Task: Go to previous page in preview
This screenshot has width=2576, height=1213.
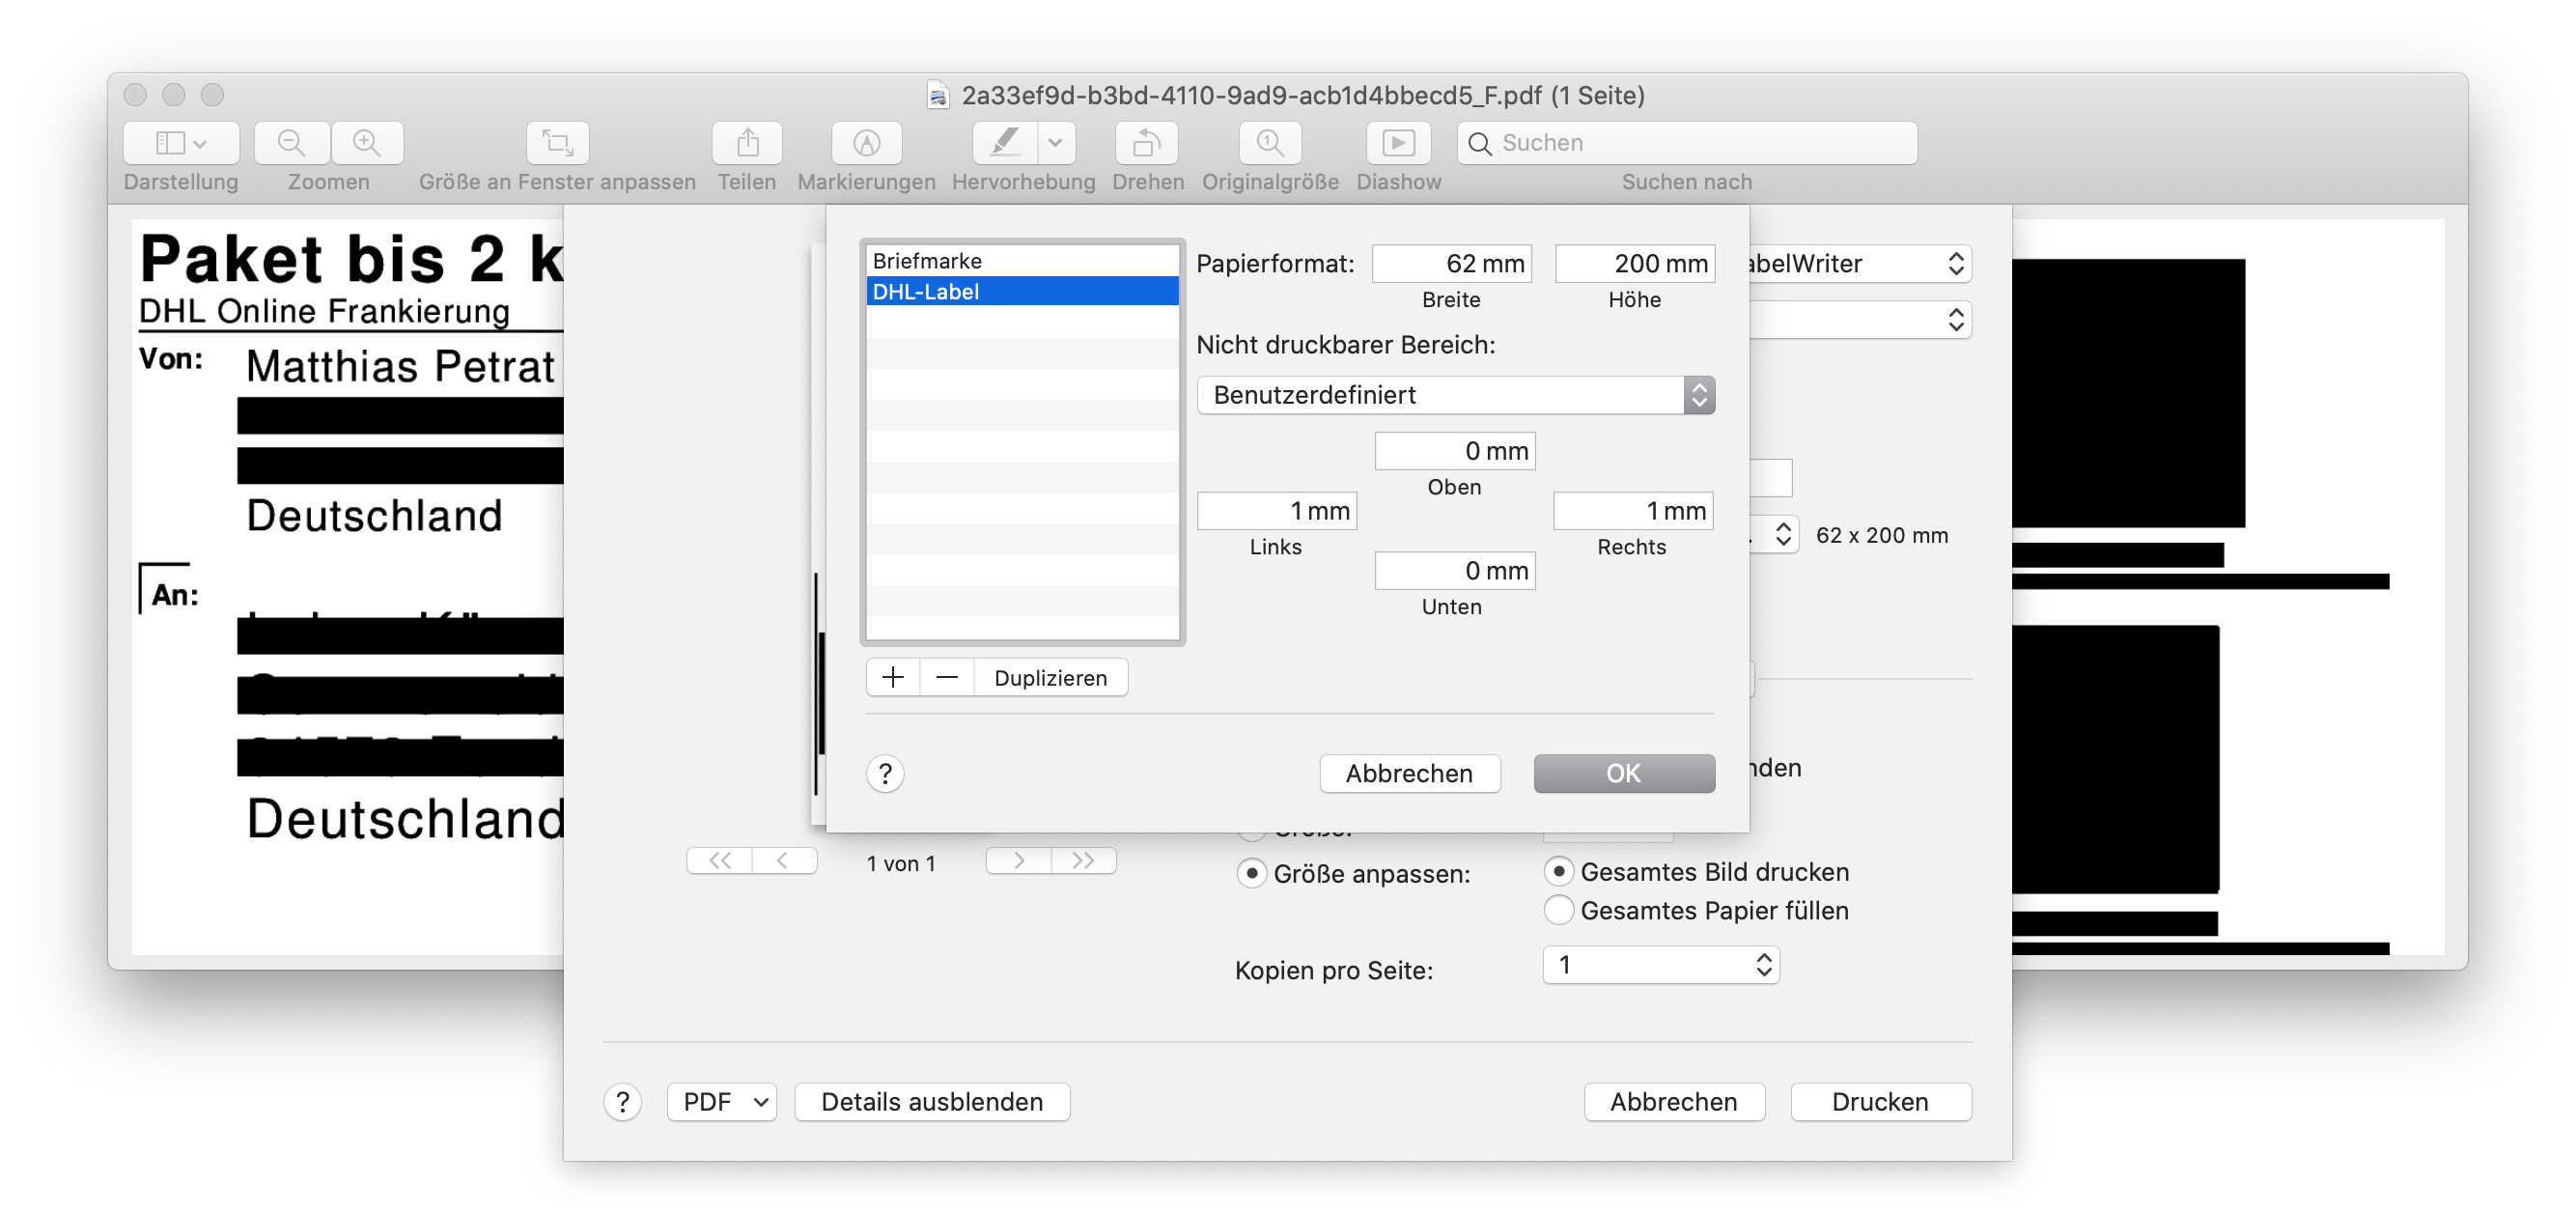Action: click(784, 861)
